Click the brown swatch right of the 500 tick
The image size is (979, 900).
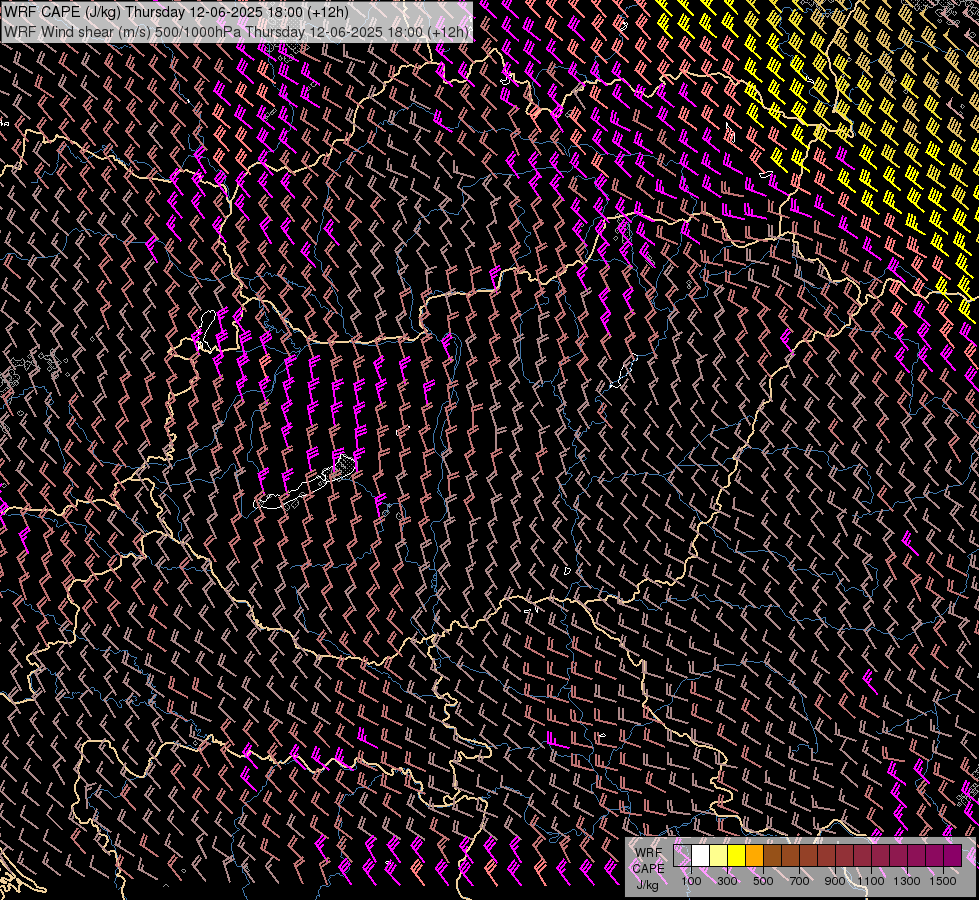(x=773, y=855)
